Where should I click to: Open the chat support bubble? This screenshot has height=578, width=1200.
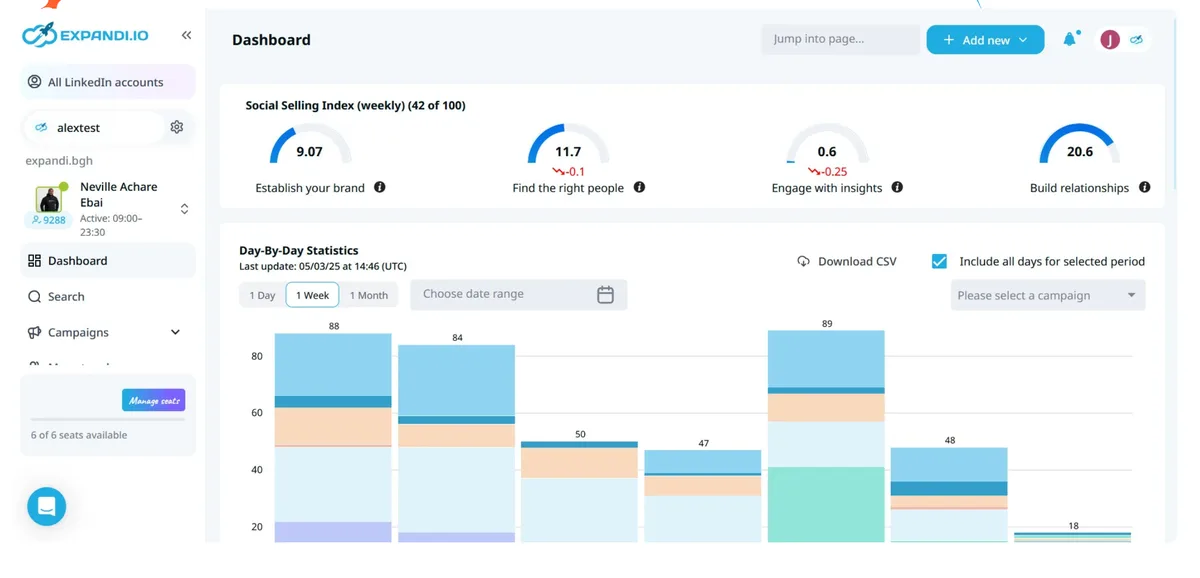pos(46,506)
